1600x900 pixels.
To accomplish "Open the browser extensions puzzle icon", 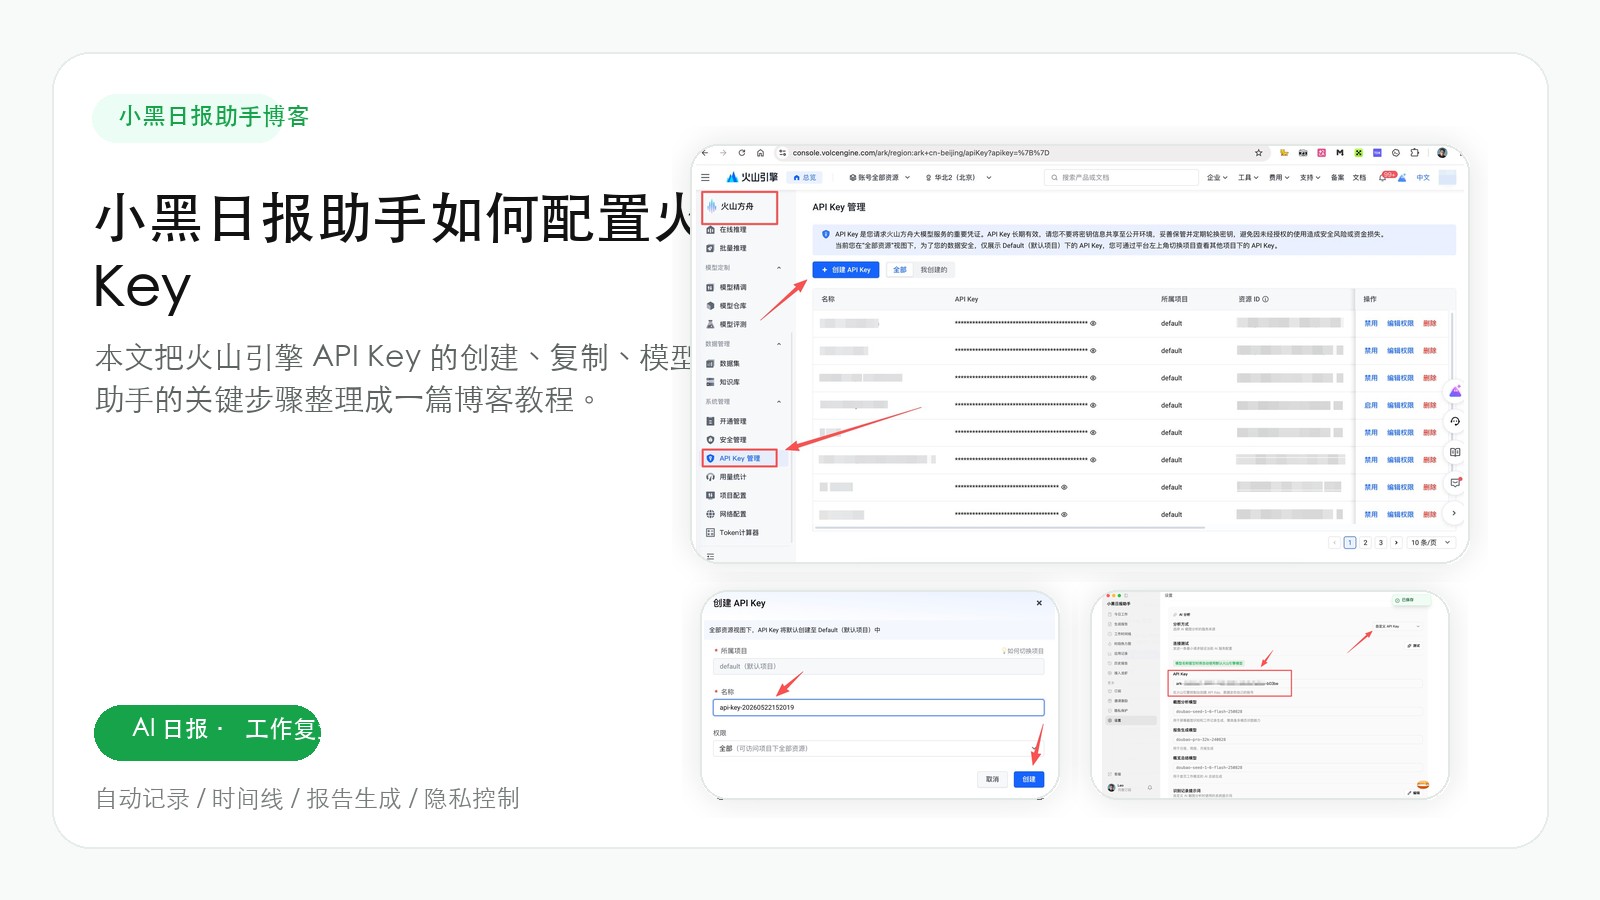I will [1415, 153].
